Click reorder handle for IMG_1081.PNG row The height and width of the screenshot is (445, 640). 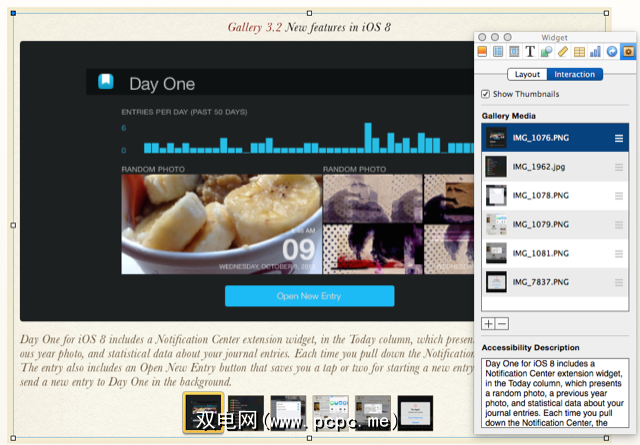coord(619,254)
